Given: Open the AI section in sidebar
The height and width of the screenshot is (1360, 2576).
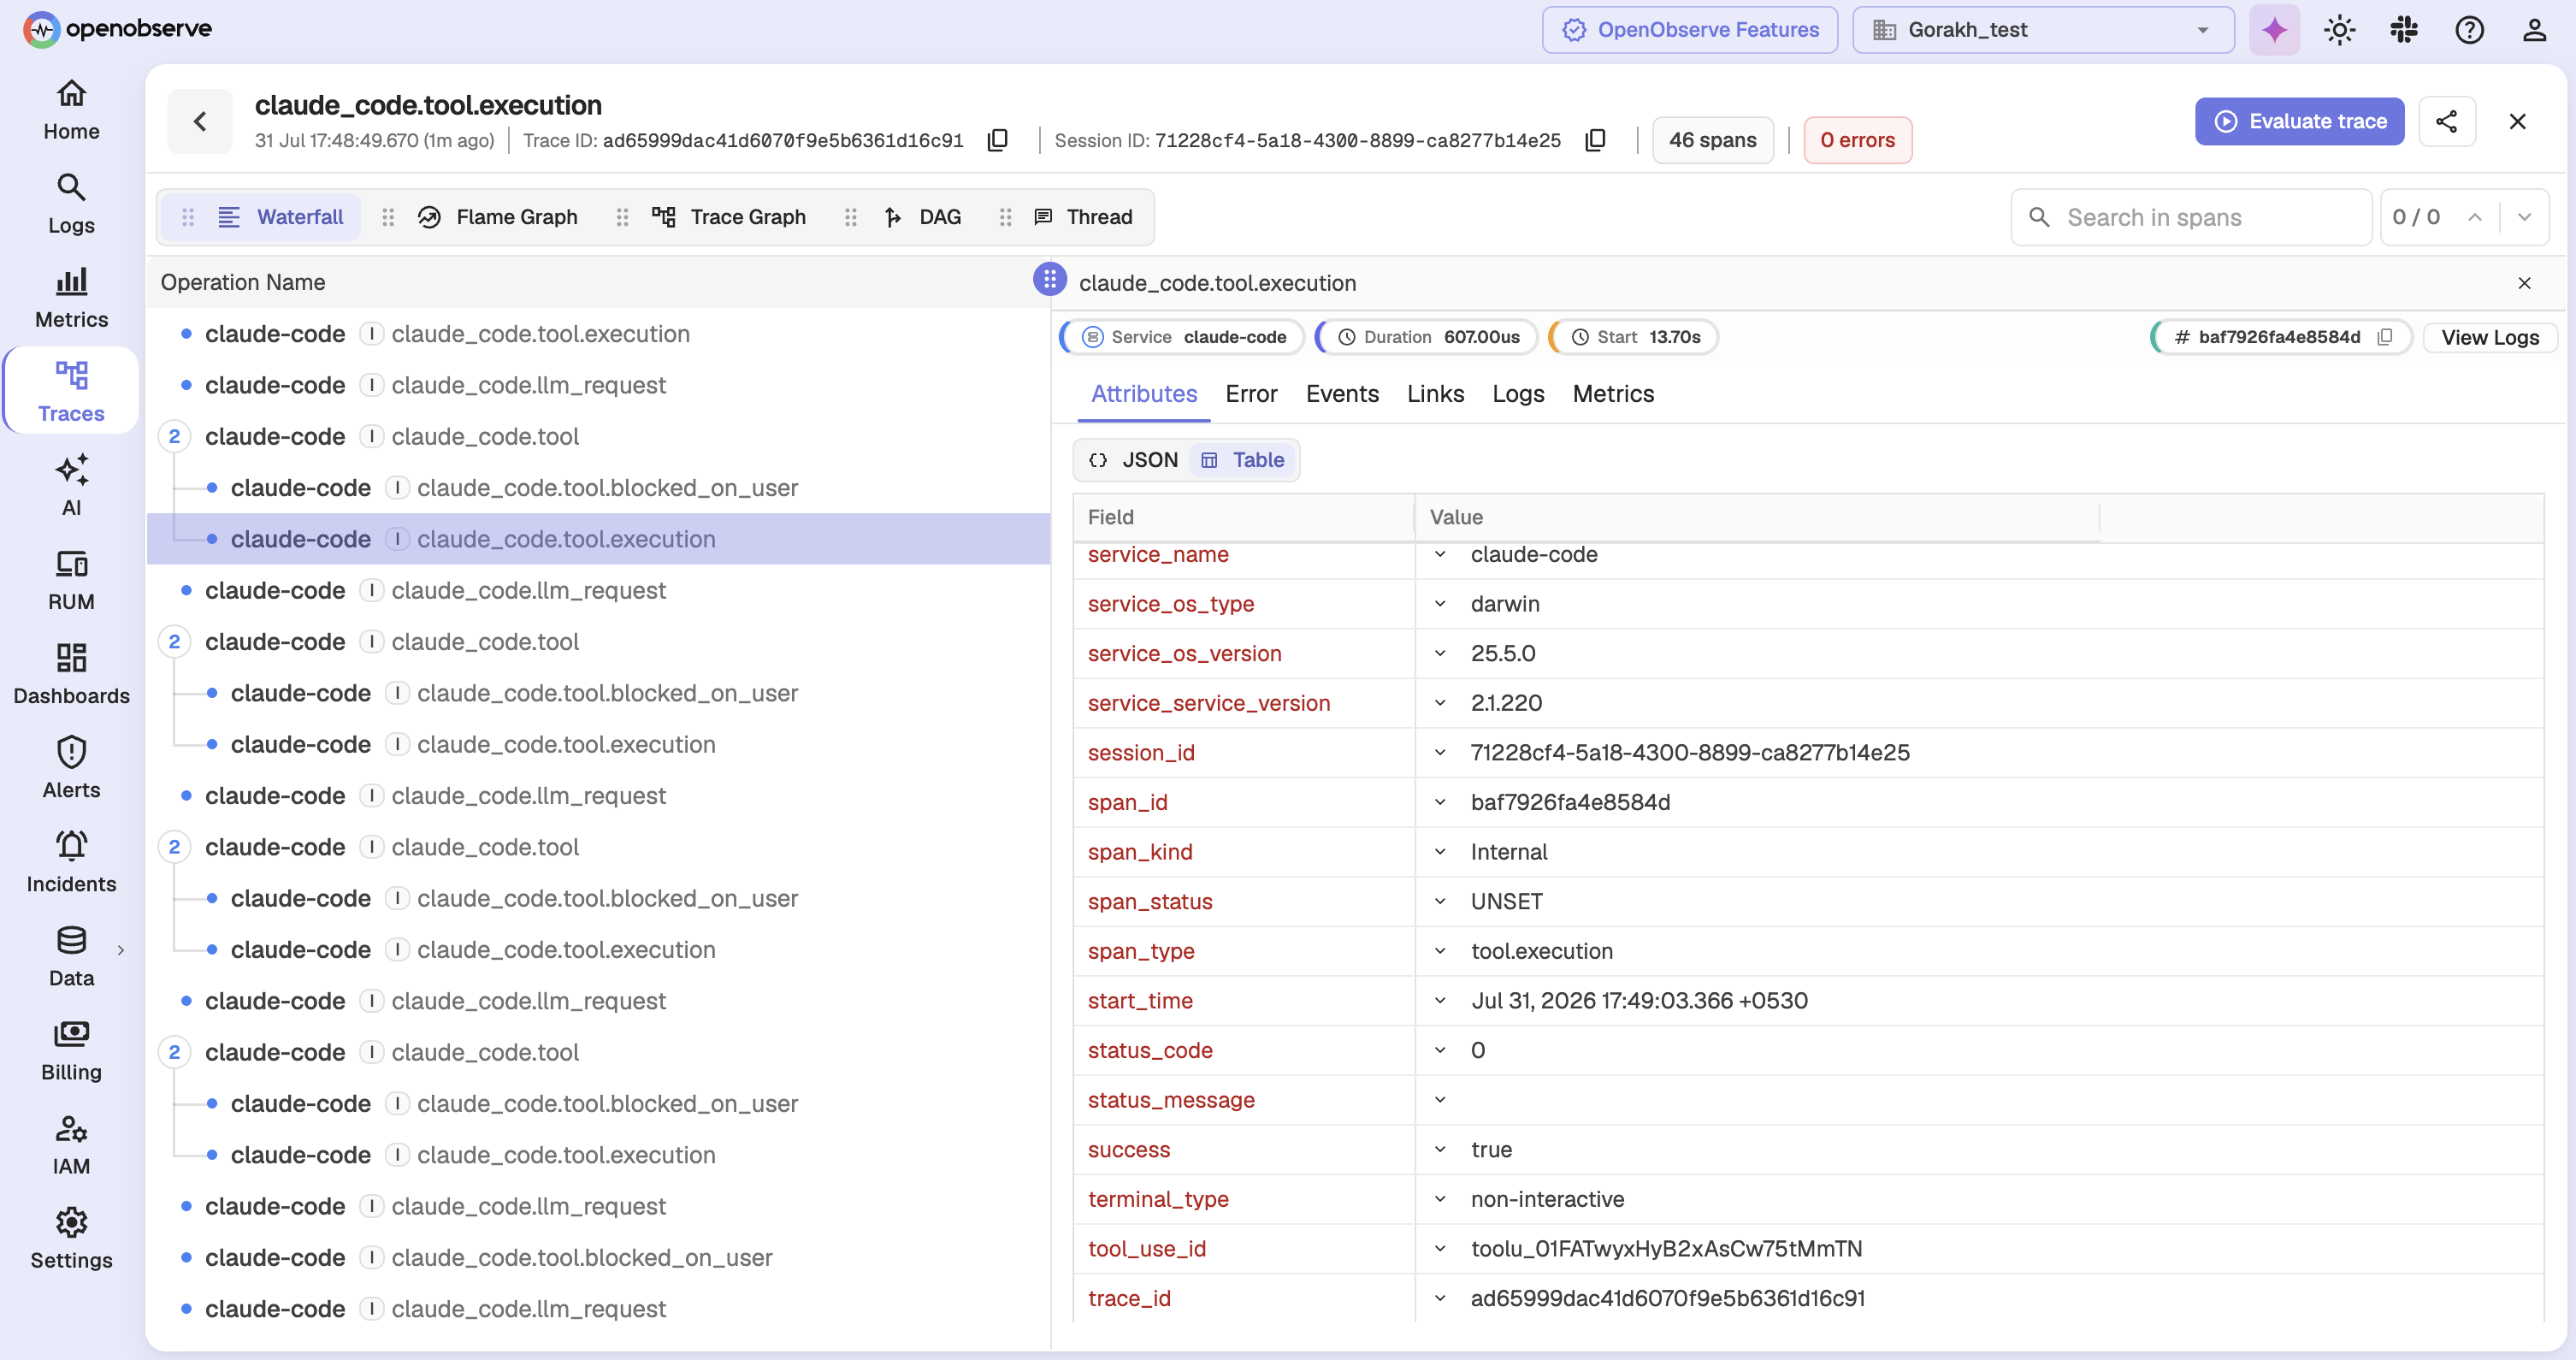Looking at the screenshot, I should pyautogui.click(x=71, y=486).
